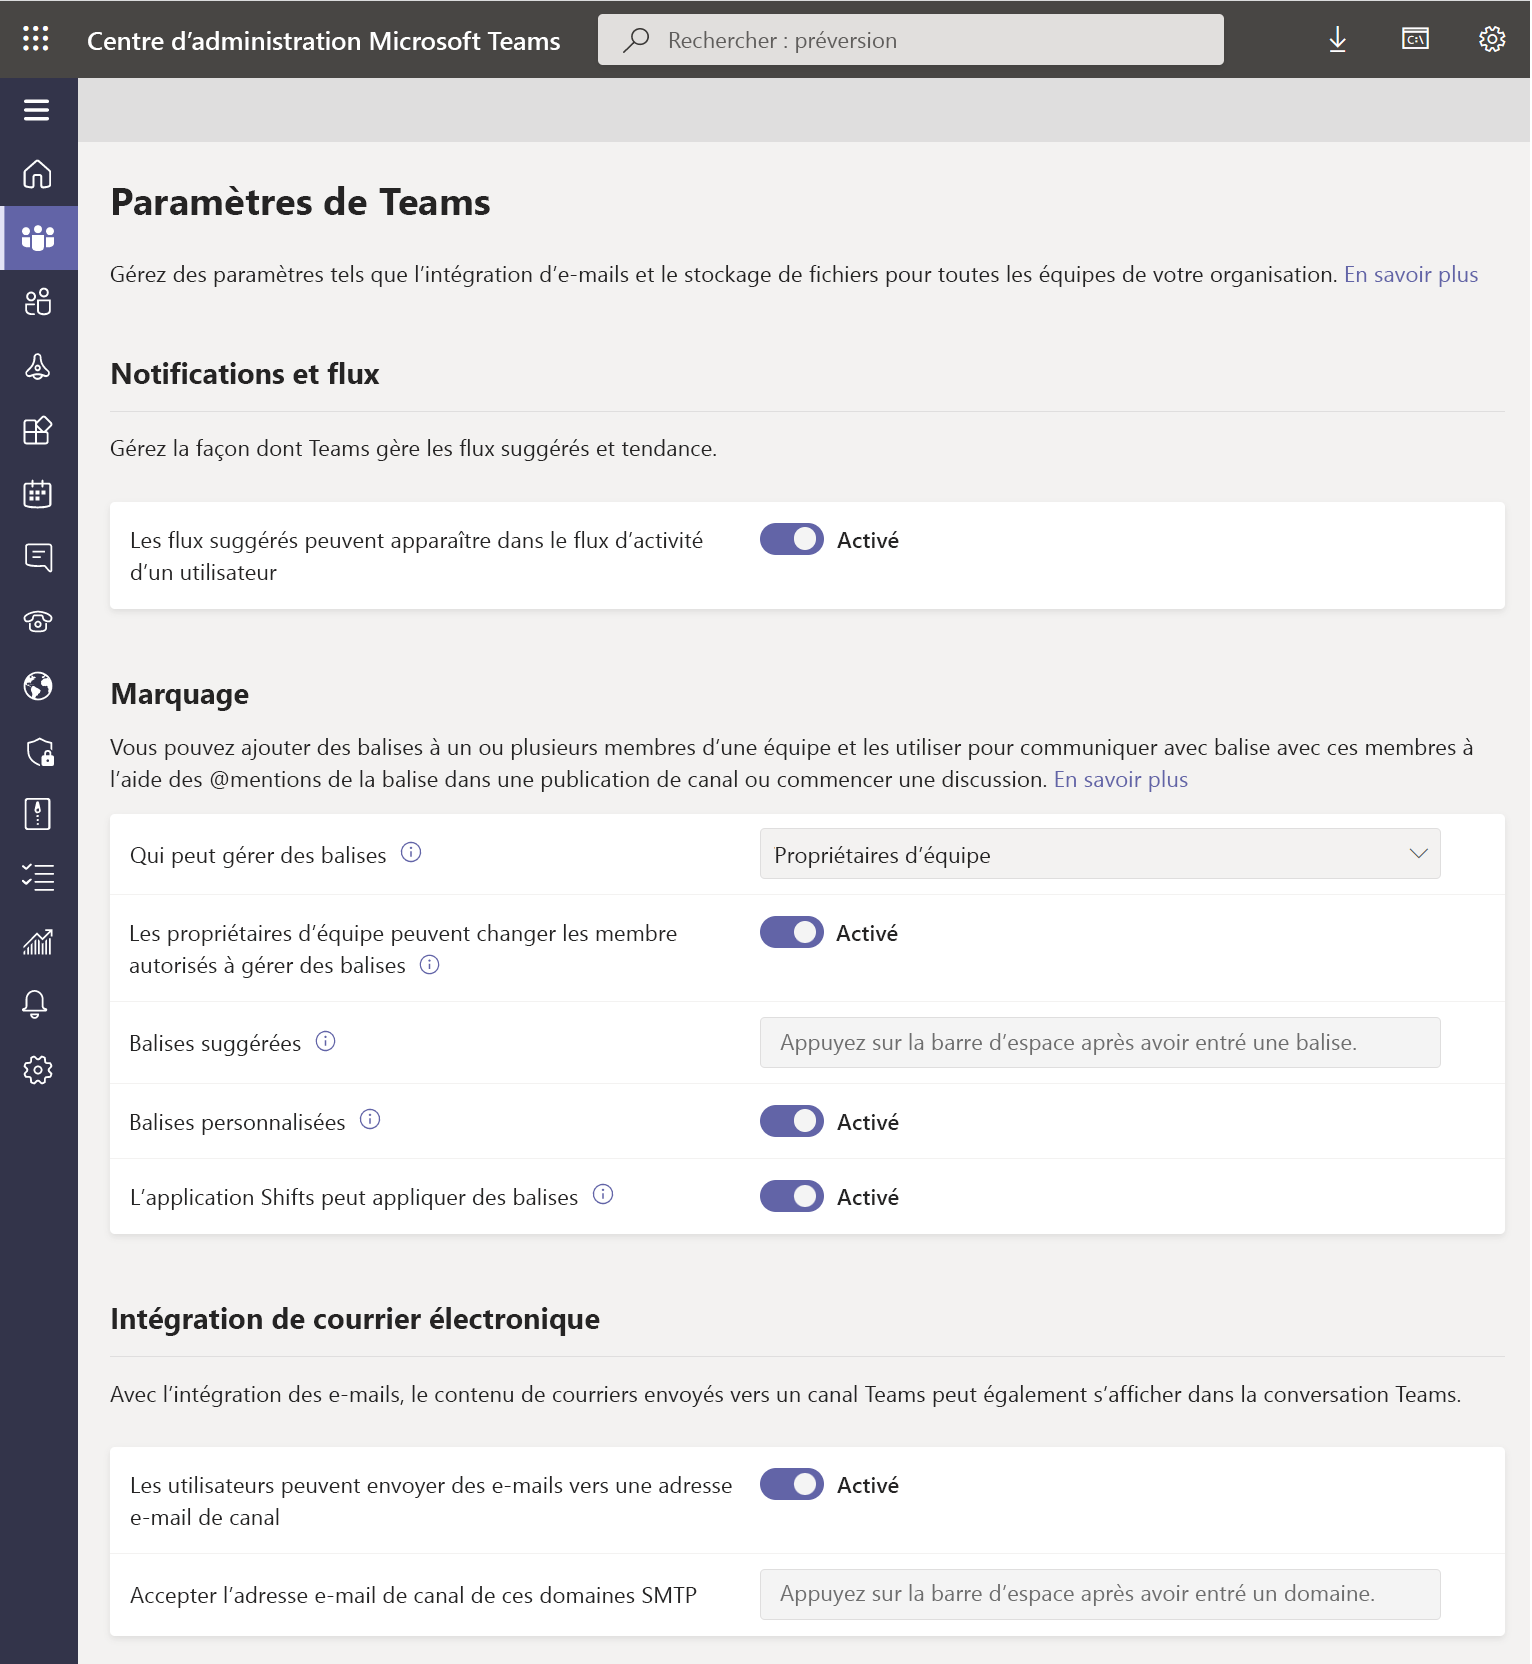Open the Voice telephone icon in sidebar
The width and height of the screenshot is (1532, 1664).
(x=38, y=622)
